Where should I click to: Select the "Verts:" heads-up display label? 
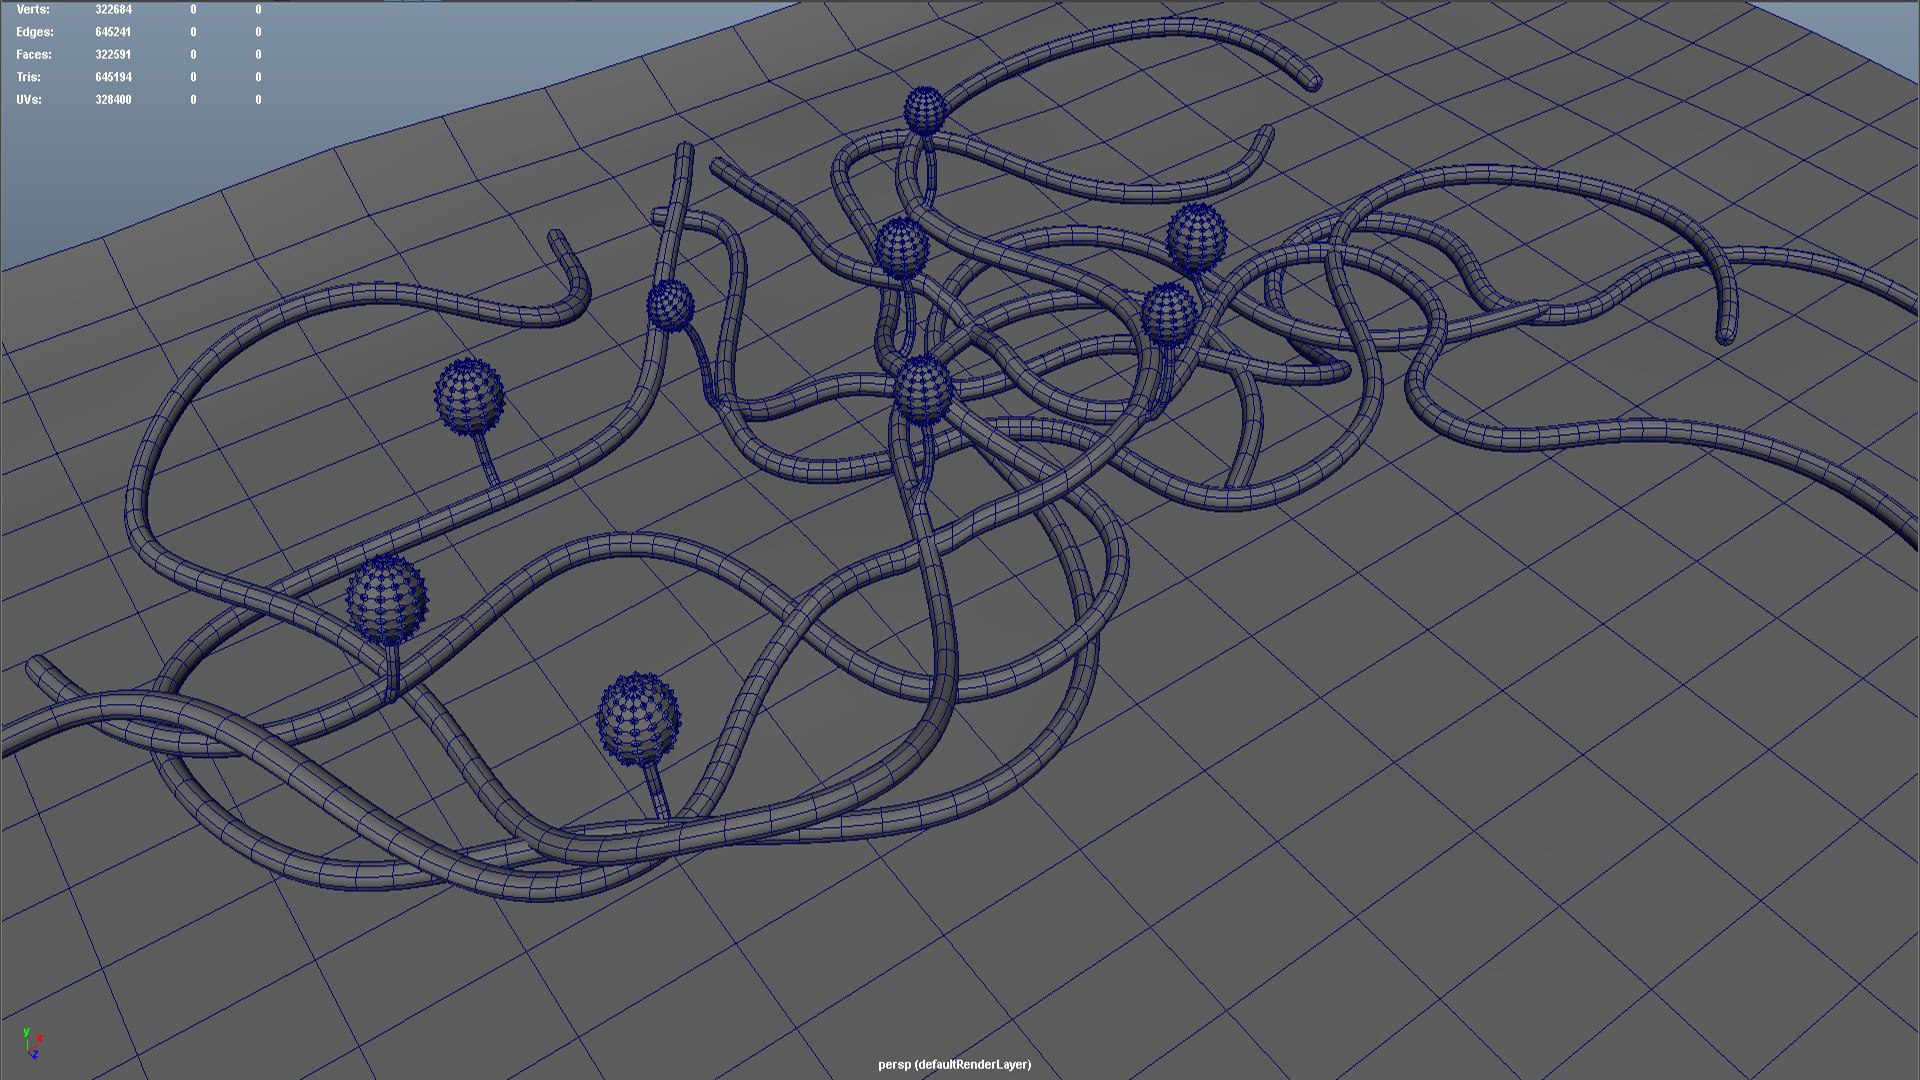(x=33, y=9)
